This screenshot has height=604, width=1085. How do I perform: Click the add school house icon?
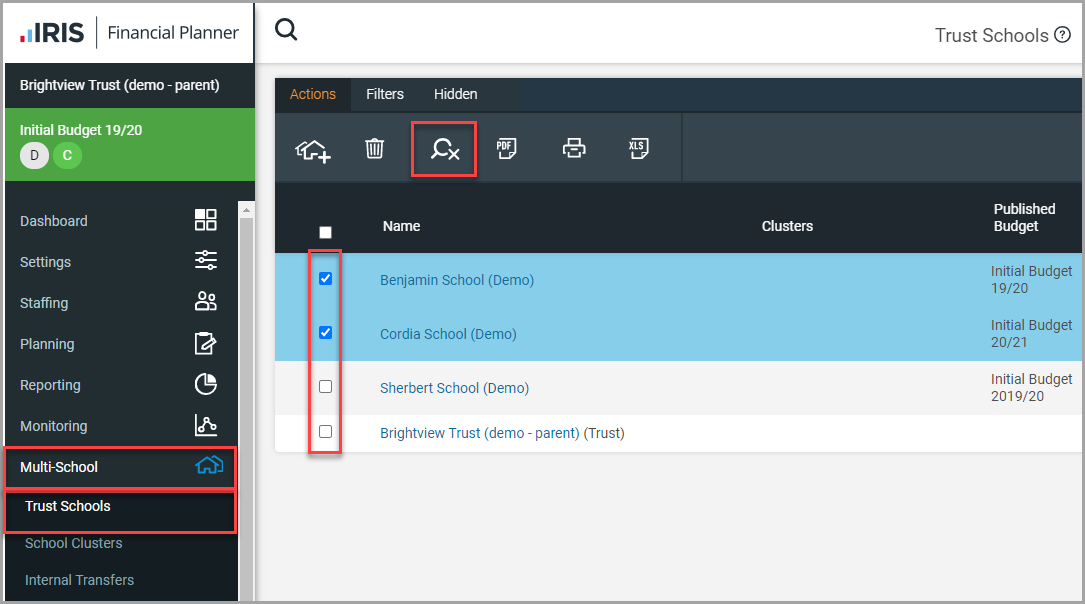tap(313, 150)
